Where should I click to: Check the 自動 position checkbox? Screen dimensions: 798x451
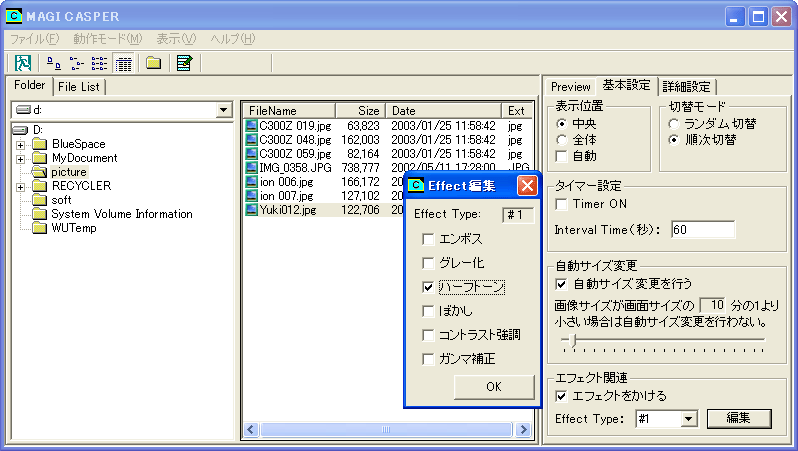[x=561, y=156]
